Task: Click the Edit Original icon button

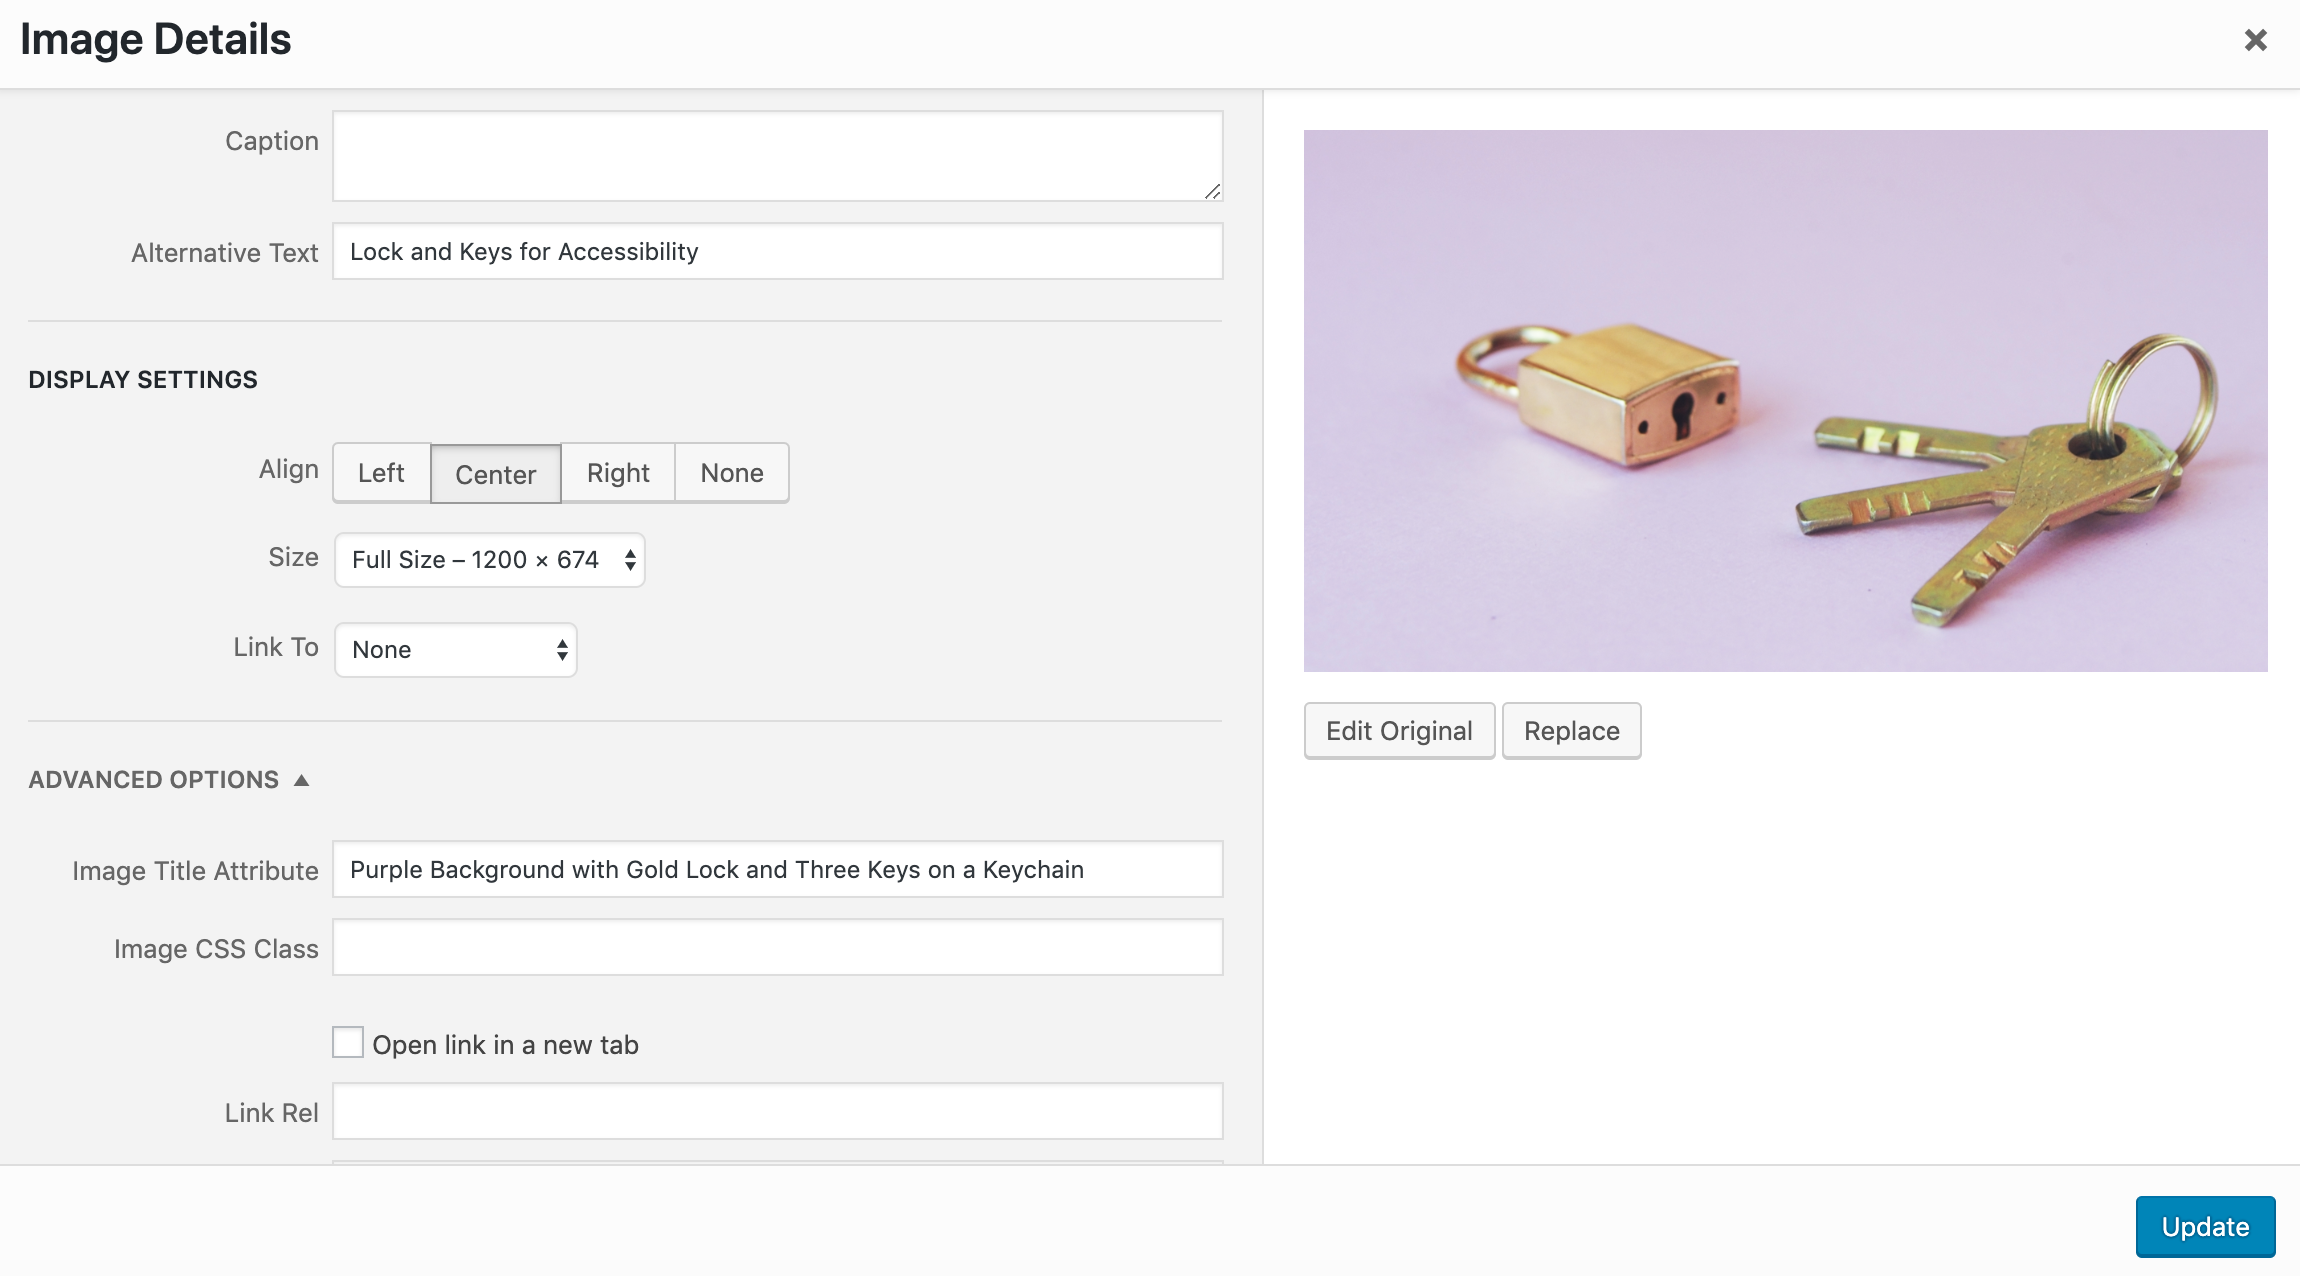Action: [x=1398, y=729]
